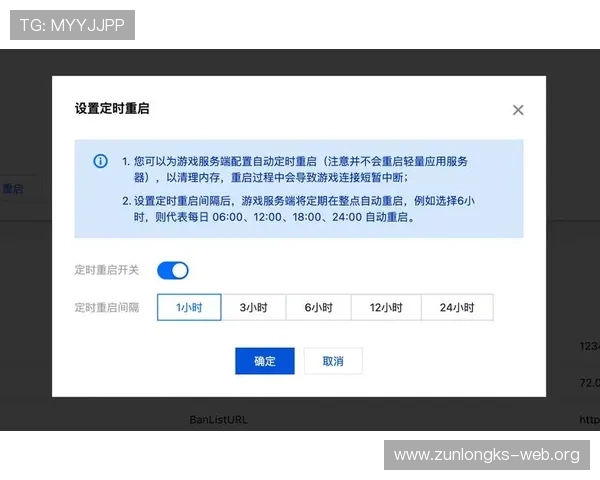
Task: Choose the 6小时 interval option
Action: click(x=320, y=307)
